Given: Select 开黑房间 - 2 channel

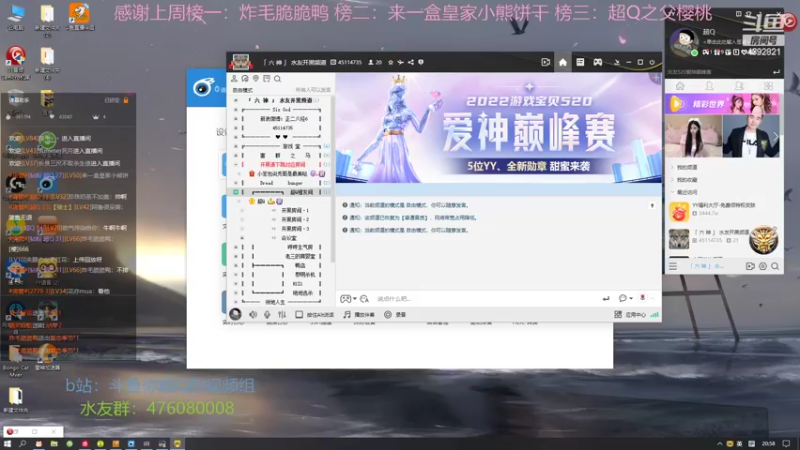Looking at the screenshot, I should [295, 219].
